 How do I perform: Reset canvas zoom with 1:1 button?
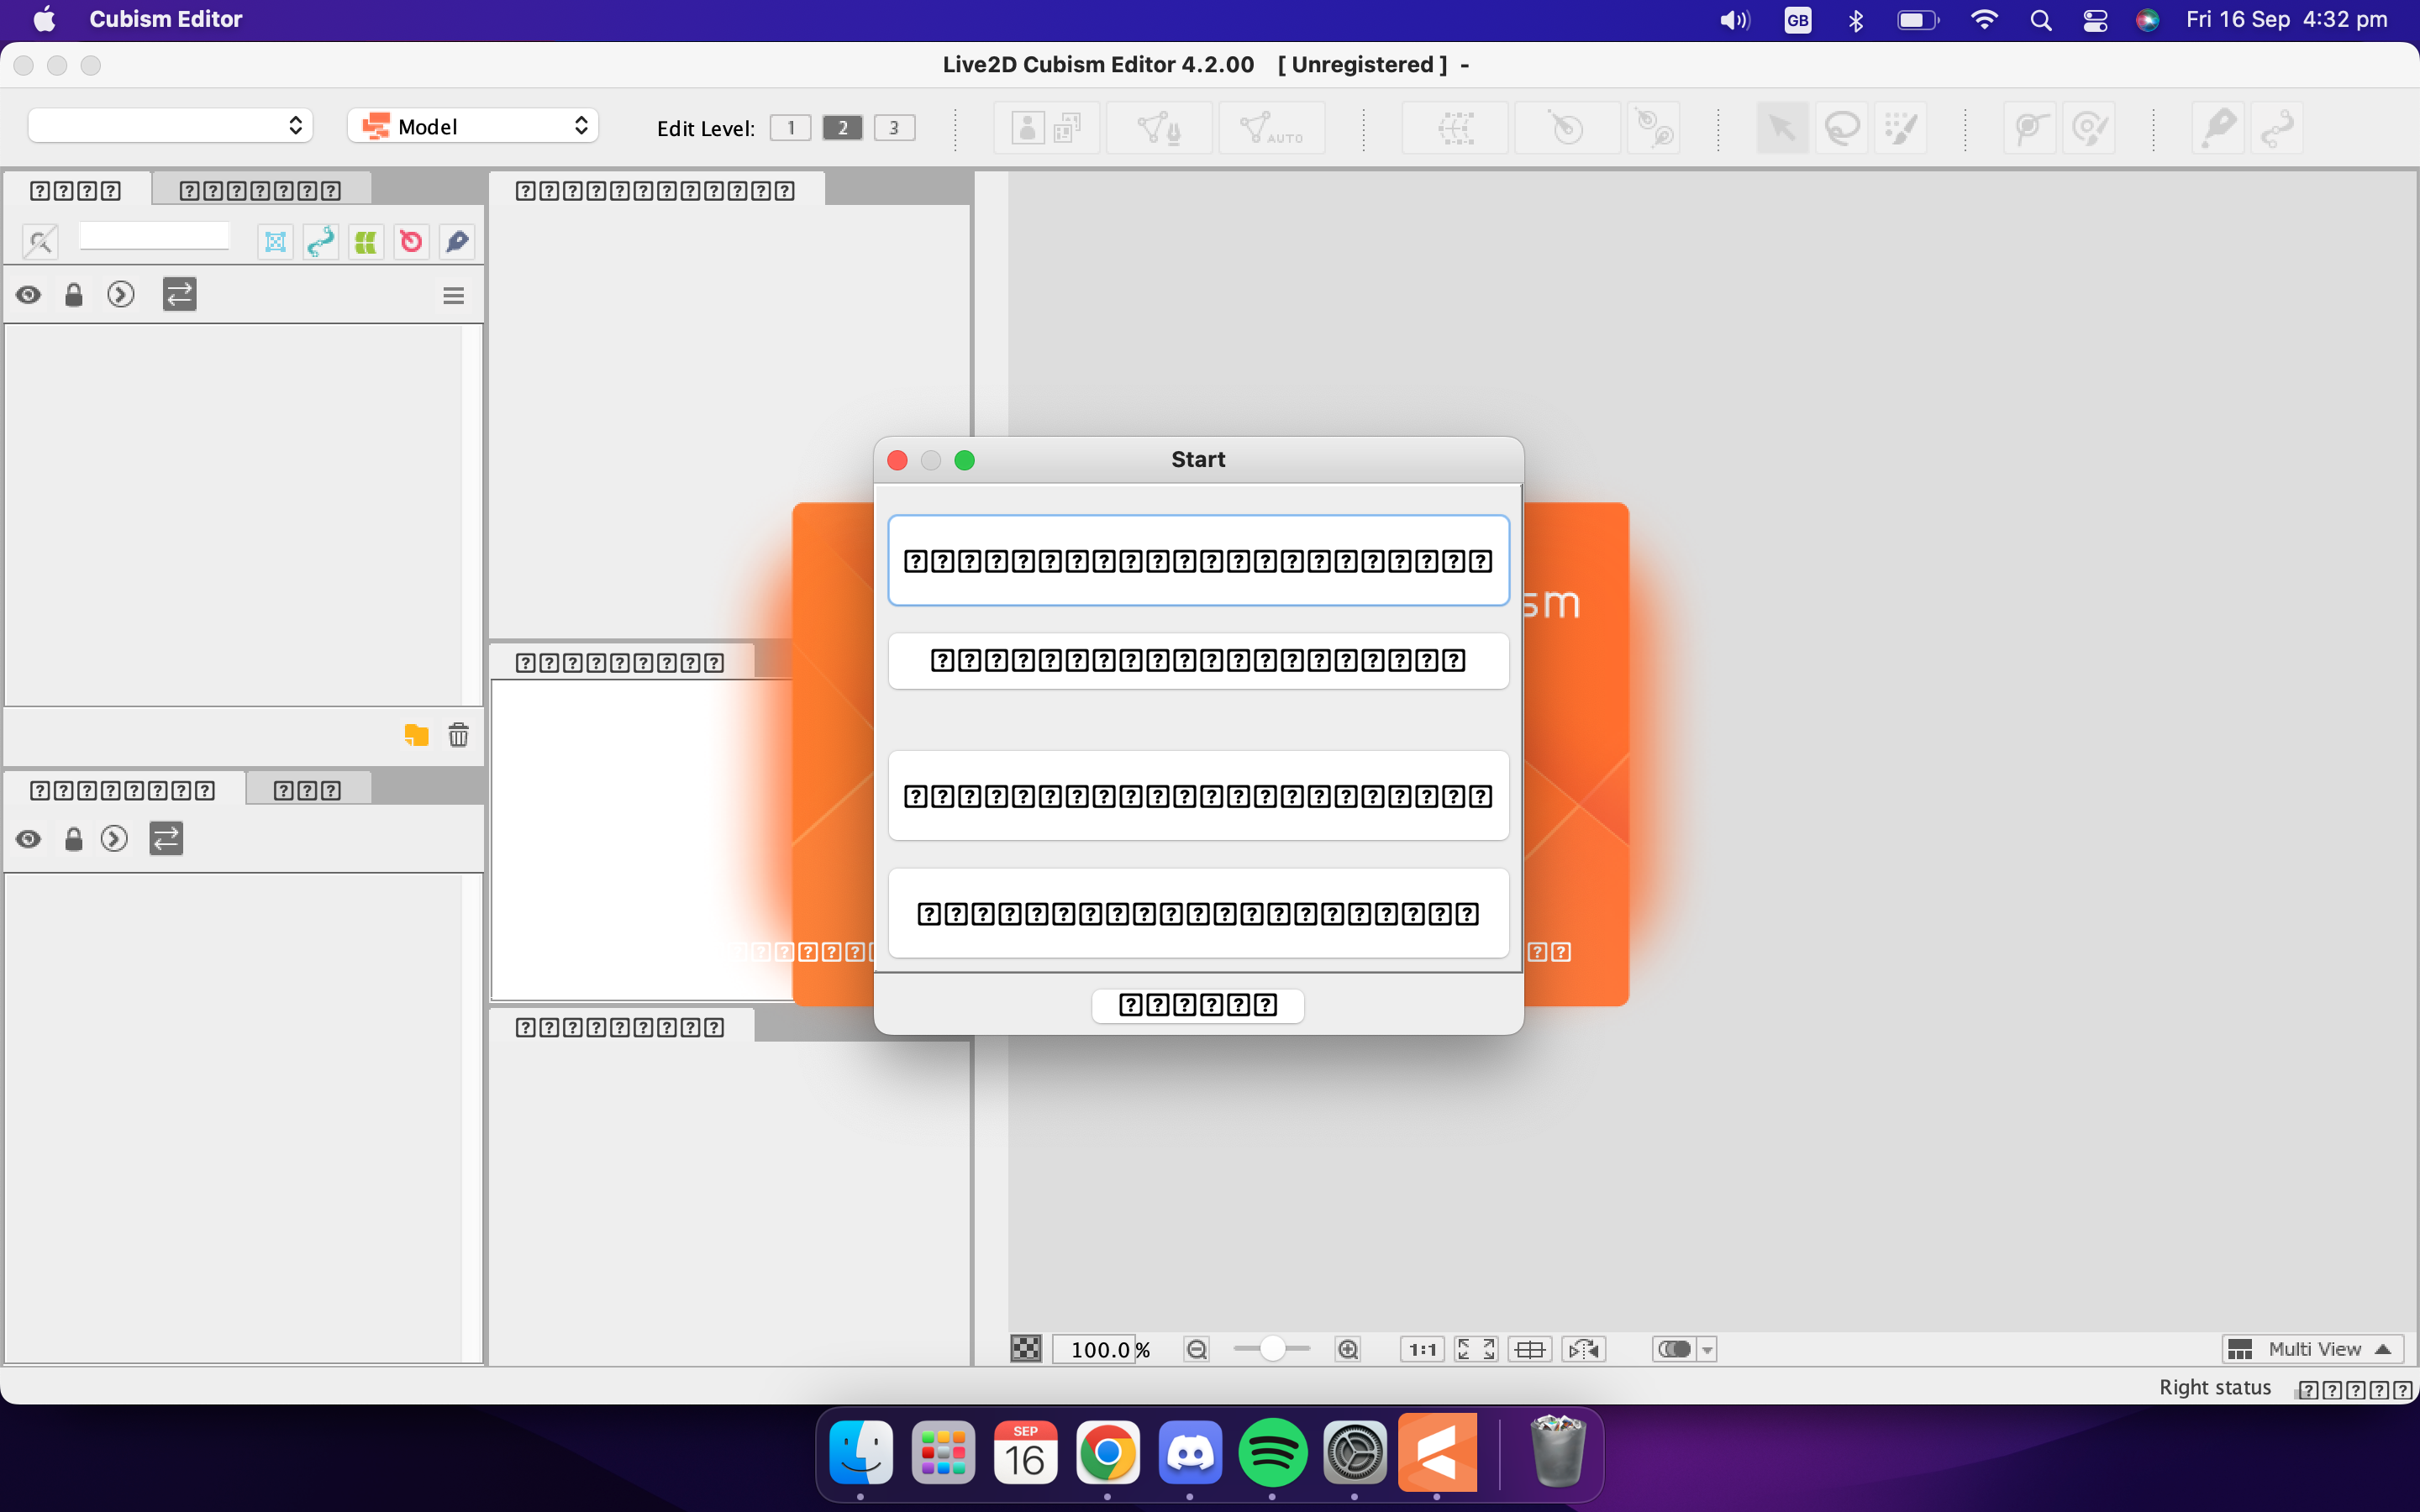tap(1422, 1349)
